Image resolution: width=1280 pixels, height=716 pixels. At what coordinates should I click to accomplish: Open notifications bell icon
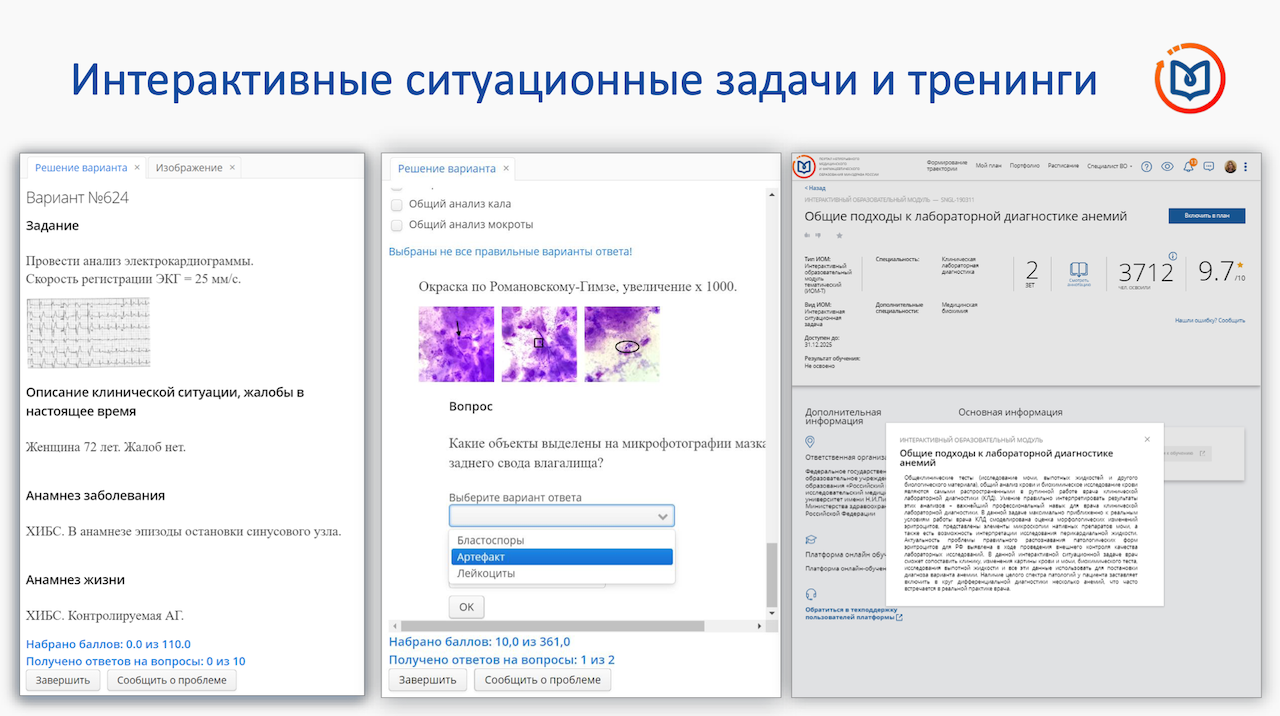[1188, 166]
